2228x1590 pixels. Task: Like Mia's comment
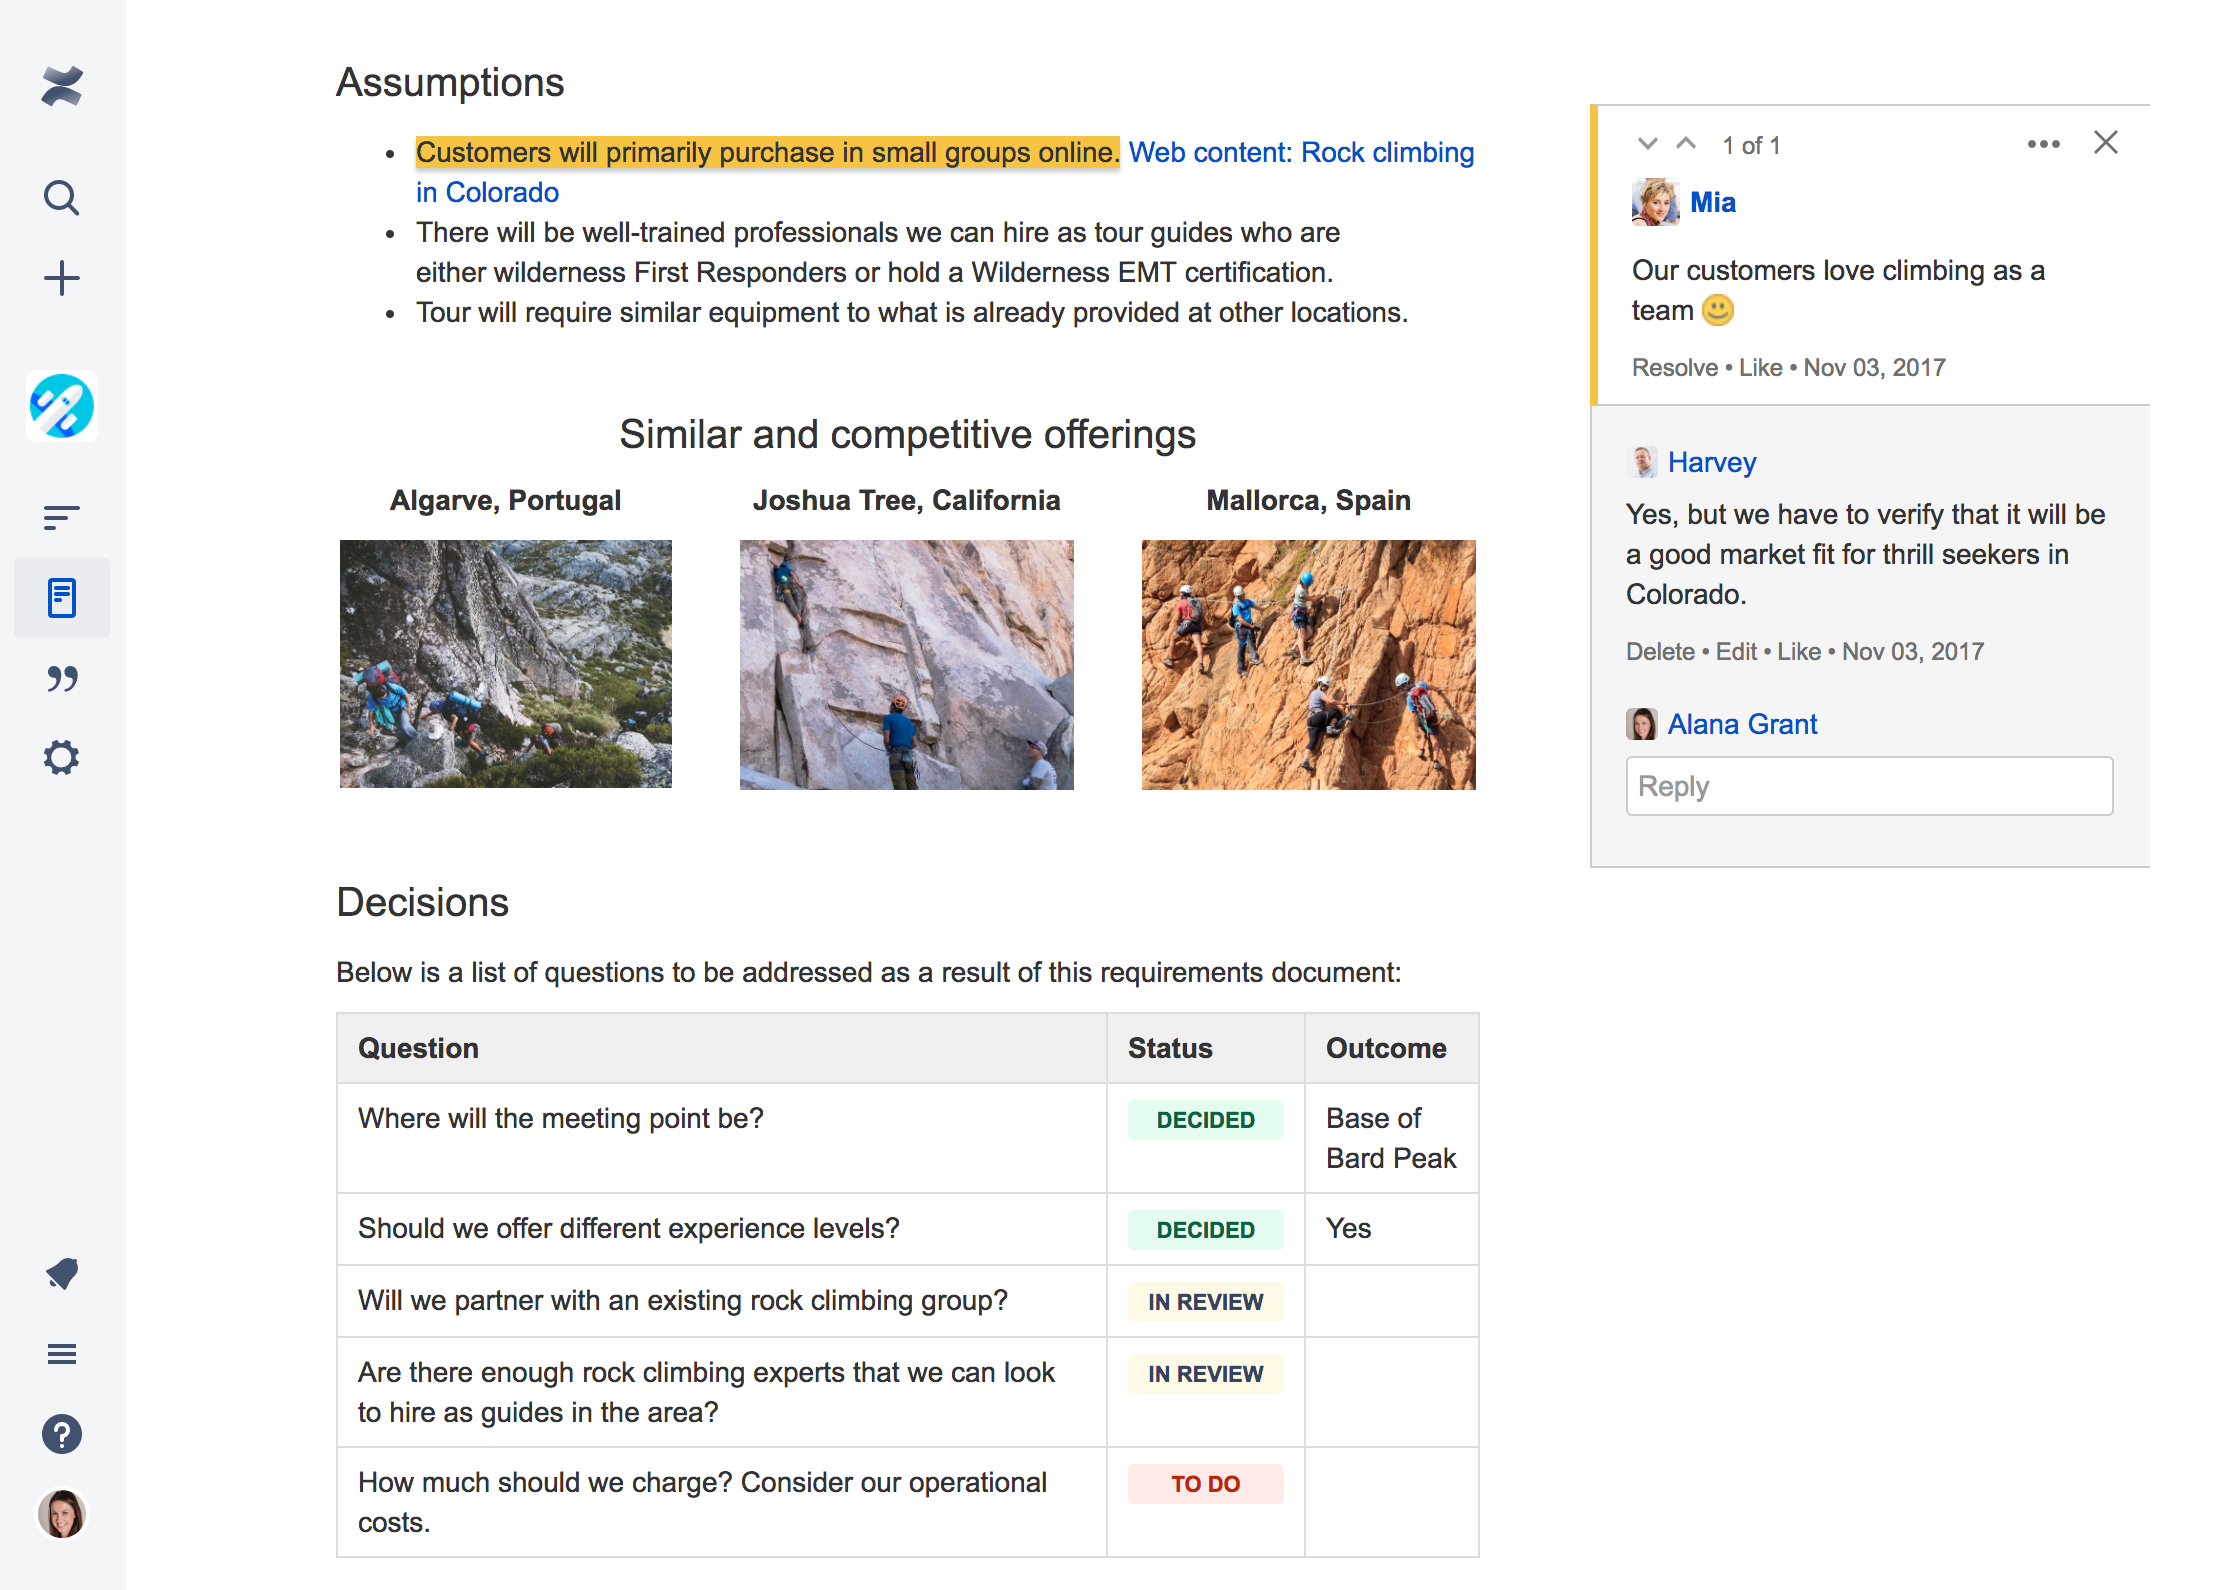tap(1760, 367)
